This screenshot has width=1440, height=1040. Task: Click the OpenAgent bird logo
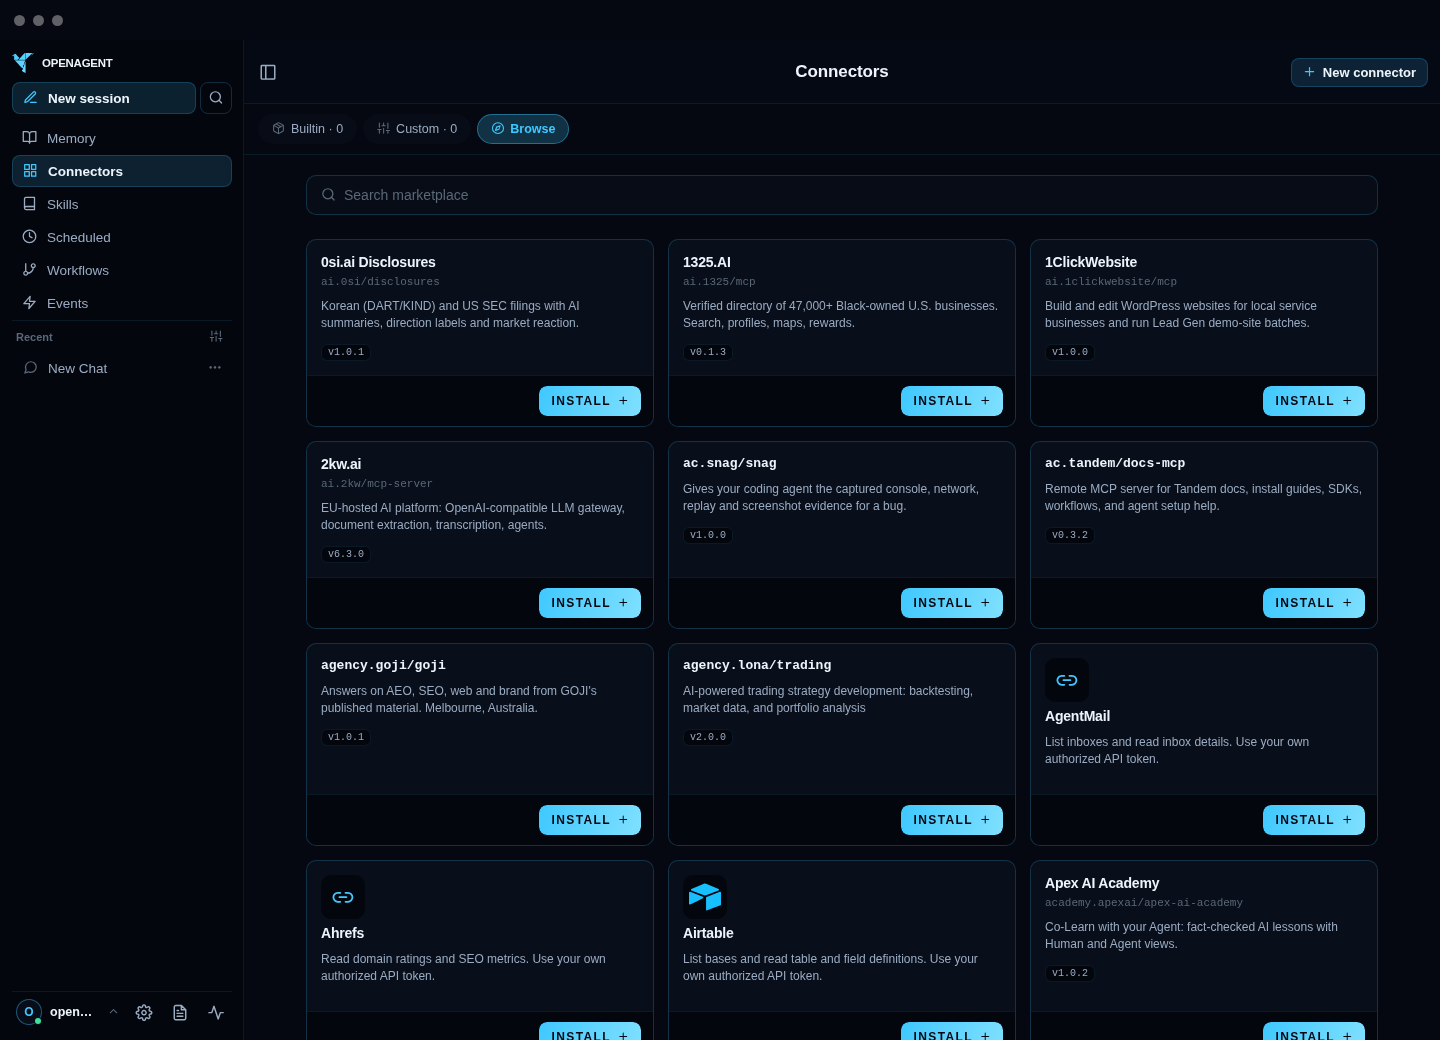pyautogui.click(x=23, y=62)
